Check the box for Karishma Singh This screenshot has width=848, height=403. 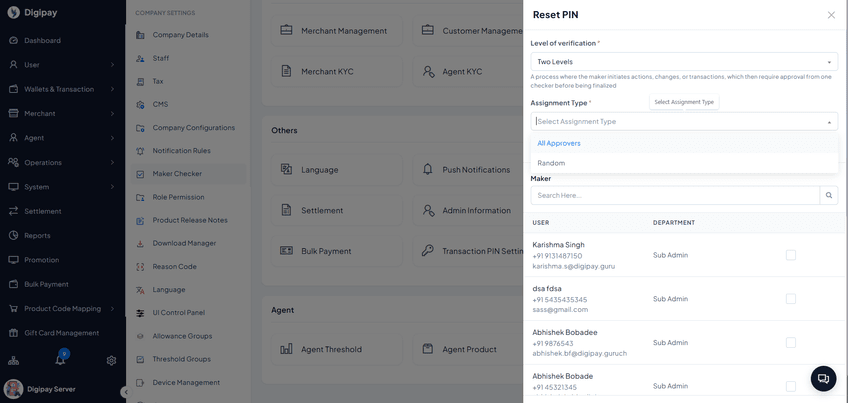[791, 255]
